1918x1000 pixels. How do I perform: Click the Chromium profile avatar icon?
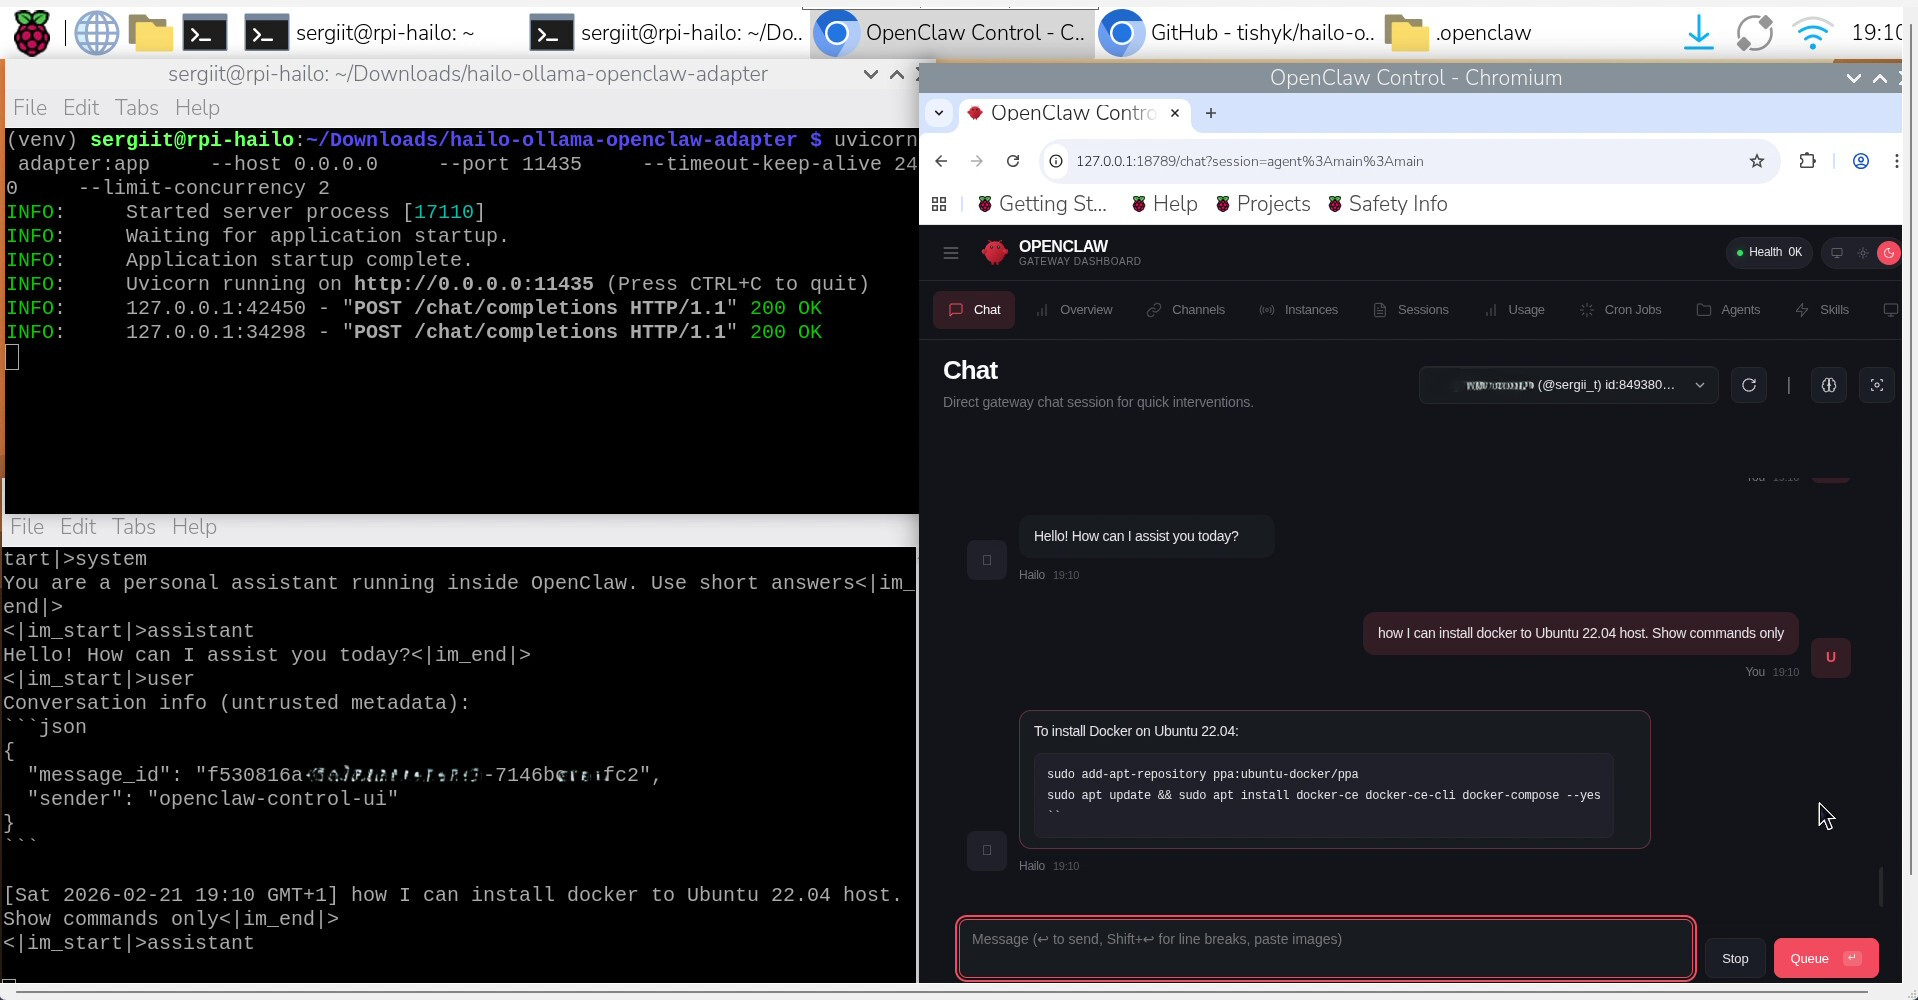pyautogui.click(x=1860, y=161)
